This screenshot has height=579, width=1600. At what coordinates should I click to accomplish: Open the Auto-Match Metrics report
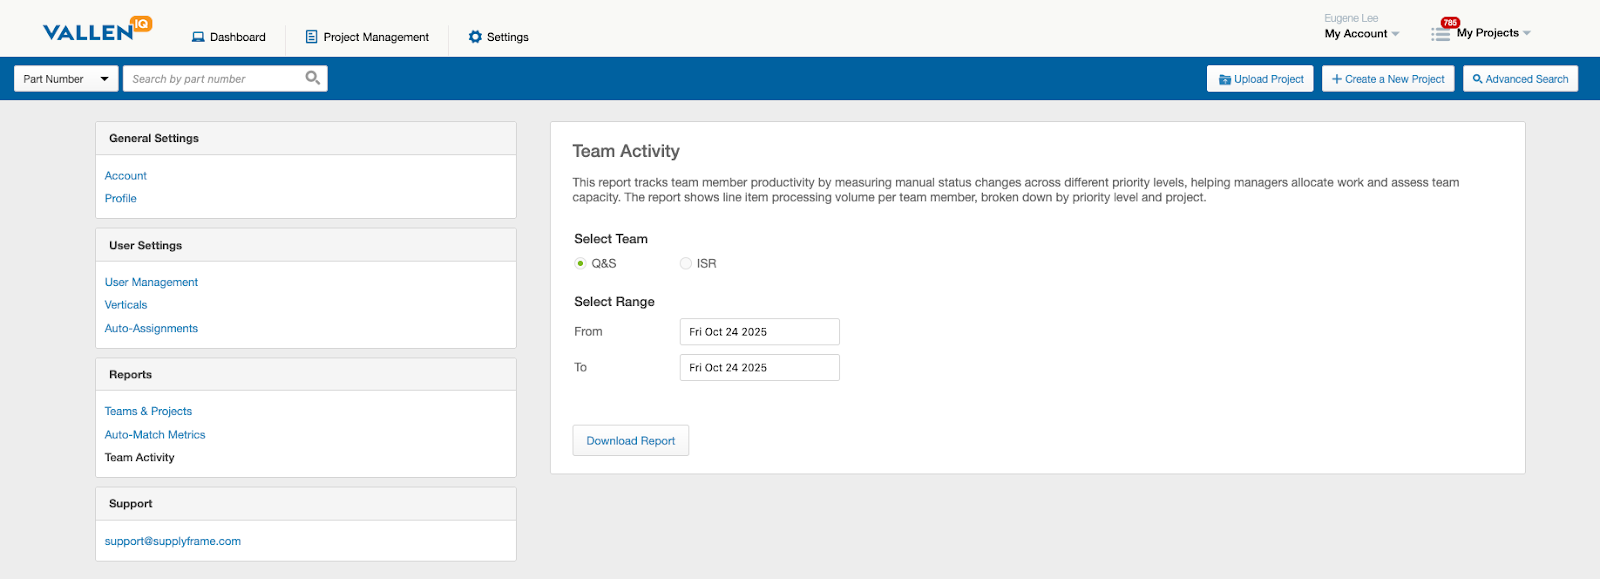155,435
